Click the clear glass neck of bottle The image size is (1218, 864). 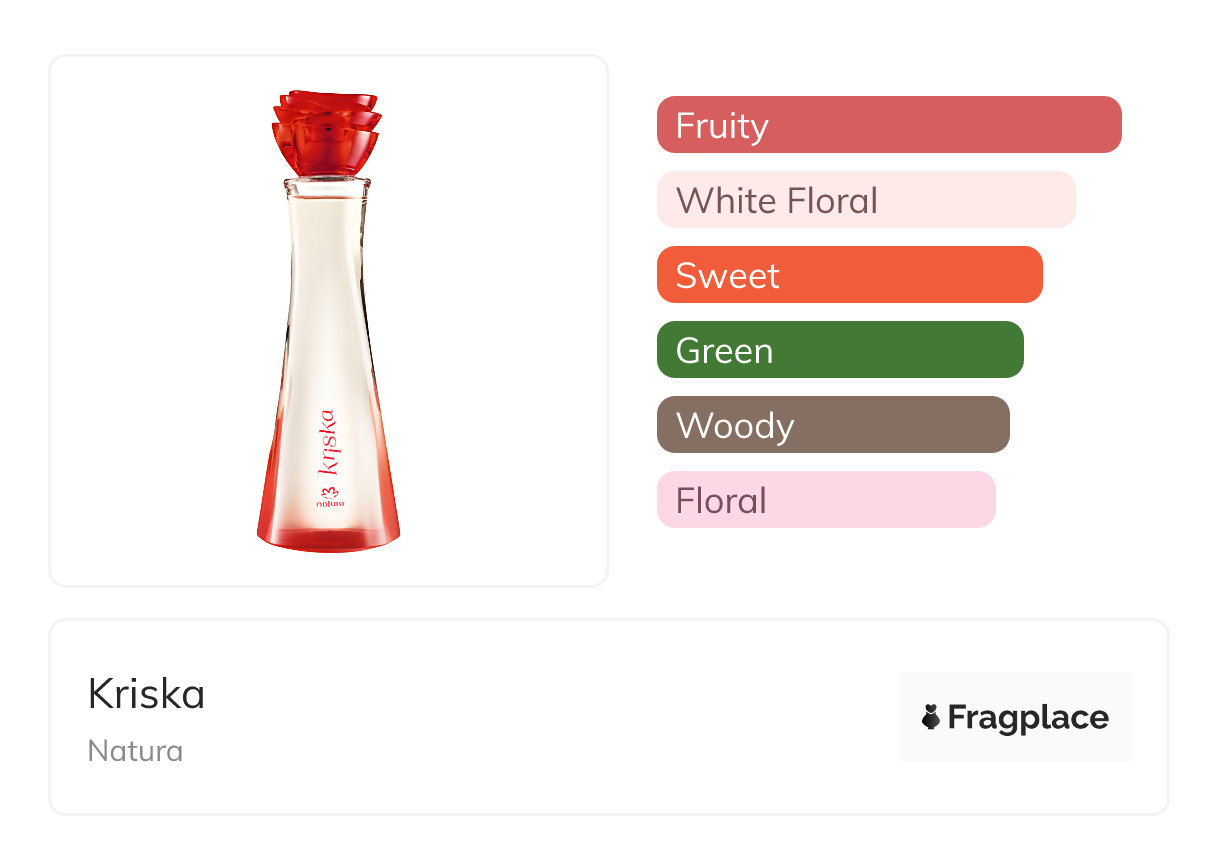(x=327, y=187)
